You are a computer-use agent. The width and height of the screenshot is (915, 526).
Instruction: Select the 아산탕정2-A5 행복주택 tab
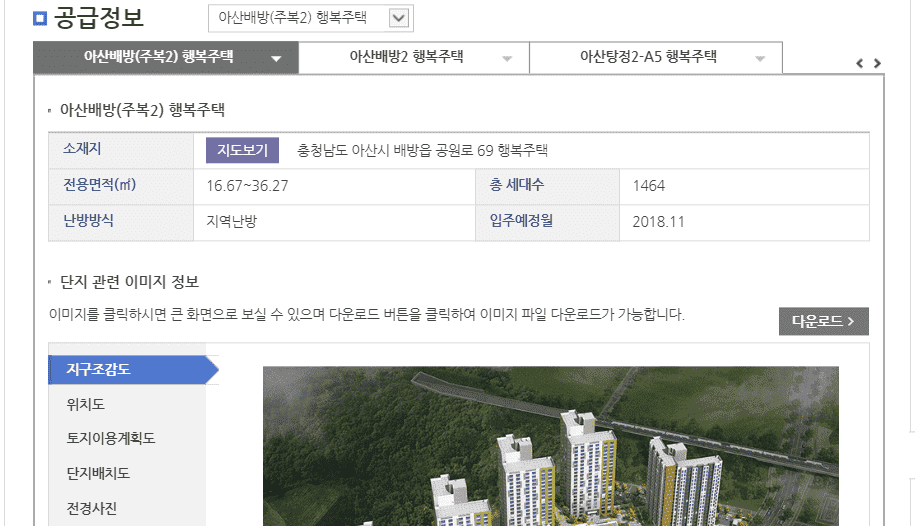click(x=648, y=57)
